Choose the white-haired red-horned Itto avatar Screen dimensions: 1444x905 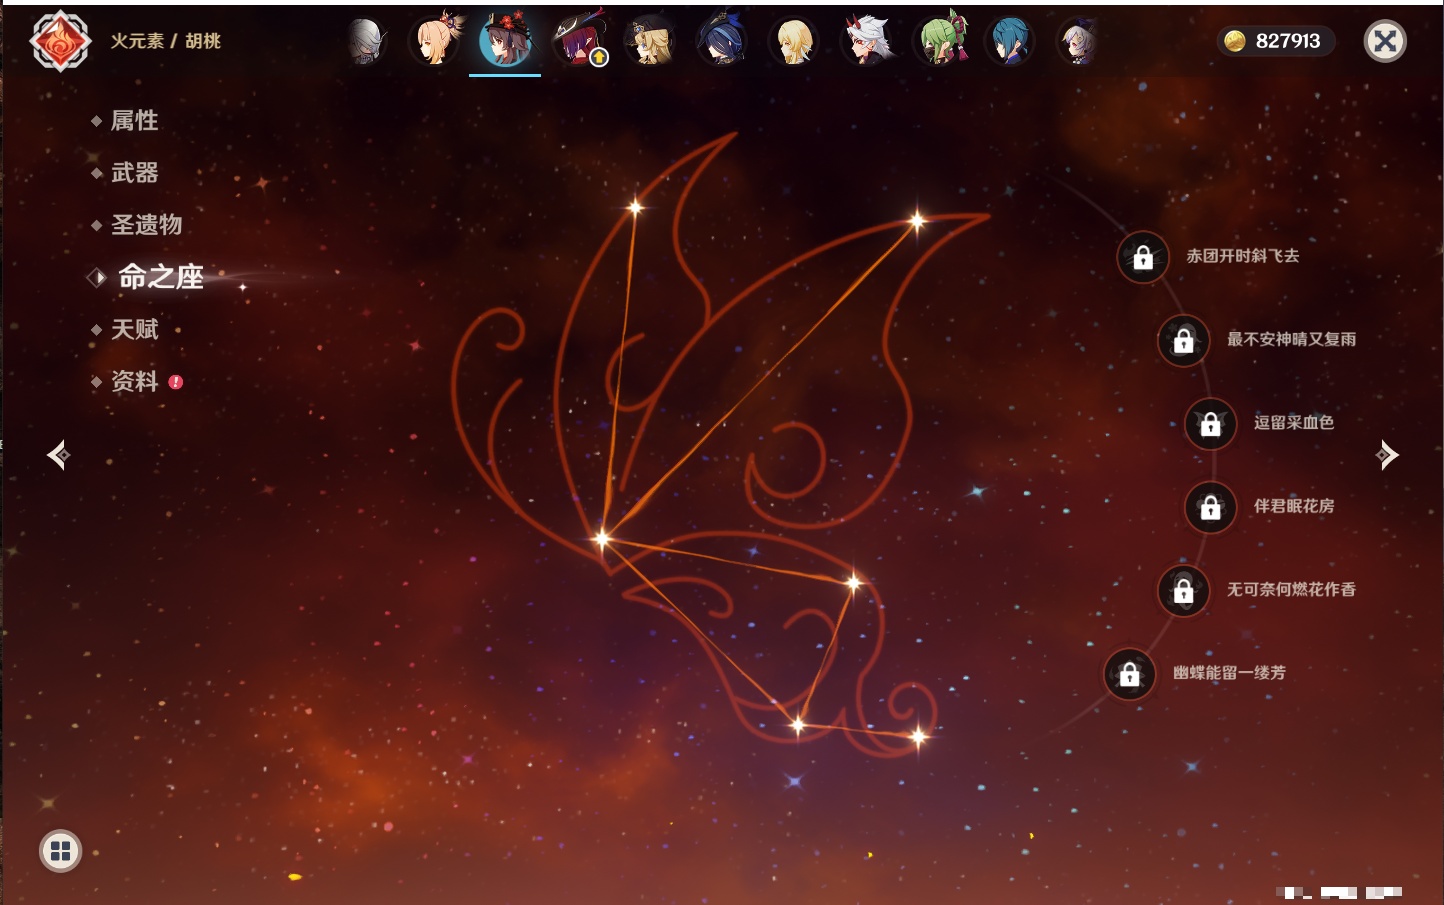pos(866,41)
